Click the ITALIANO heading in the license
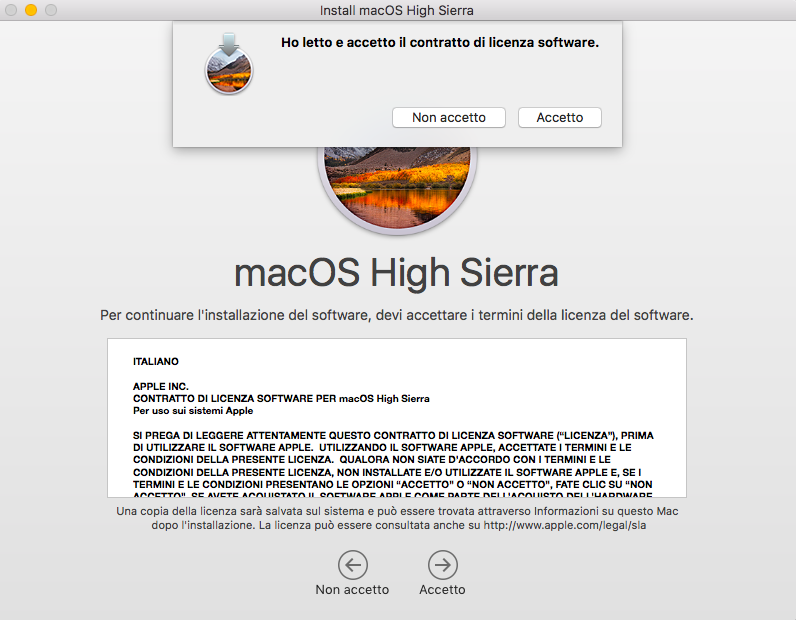 pos(156,362)
